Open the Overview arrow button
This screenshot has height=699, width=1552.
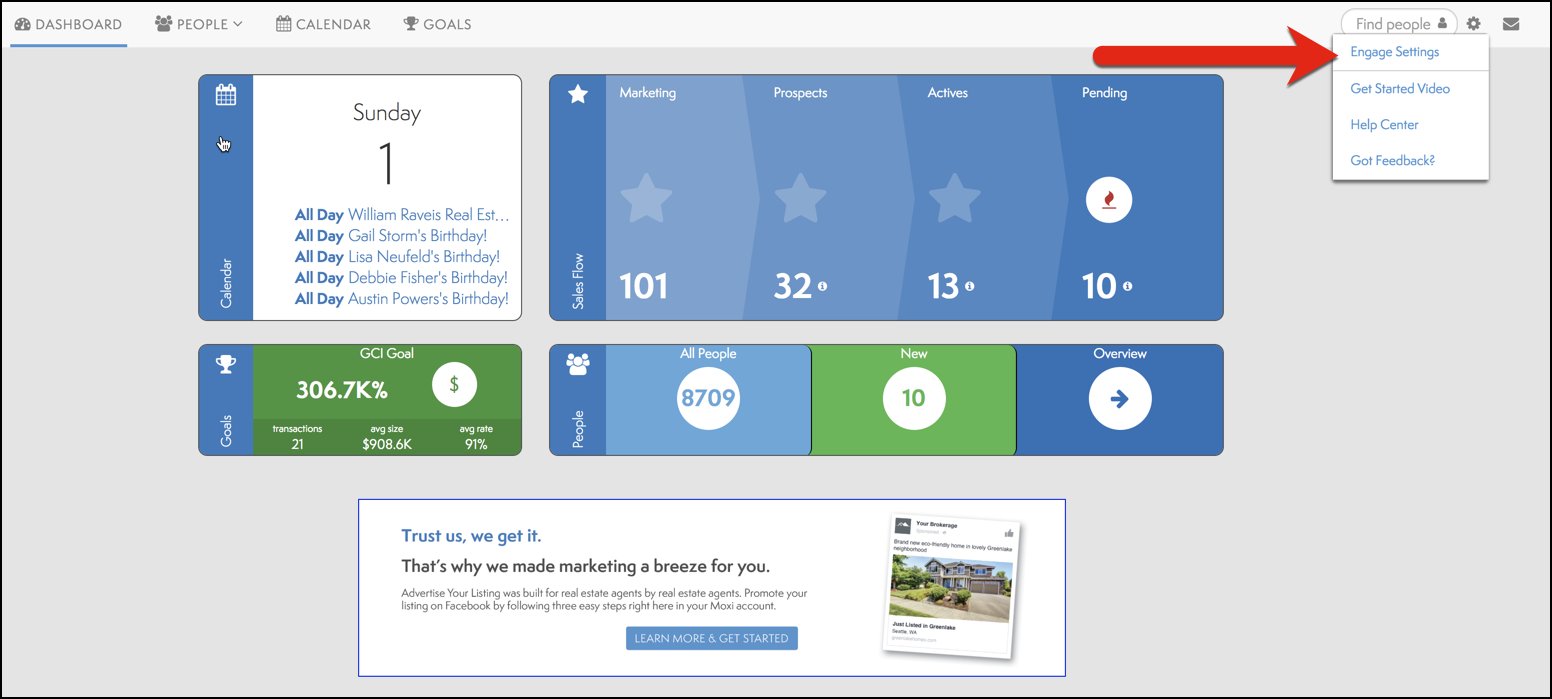1119,399
